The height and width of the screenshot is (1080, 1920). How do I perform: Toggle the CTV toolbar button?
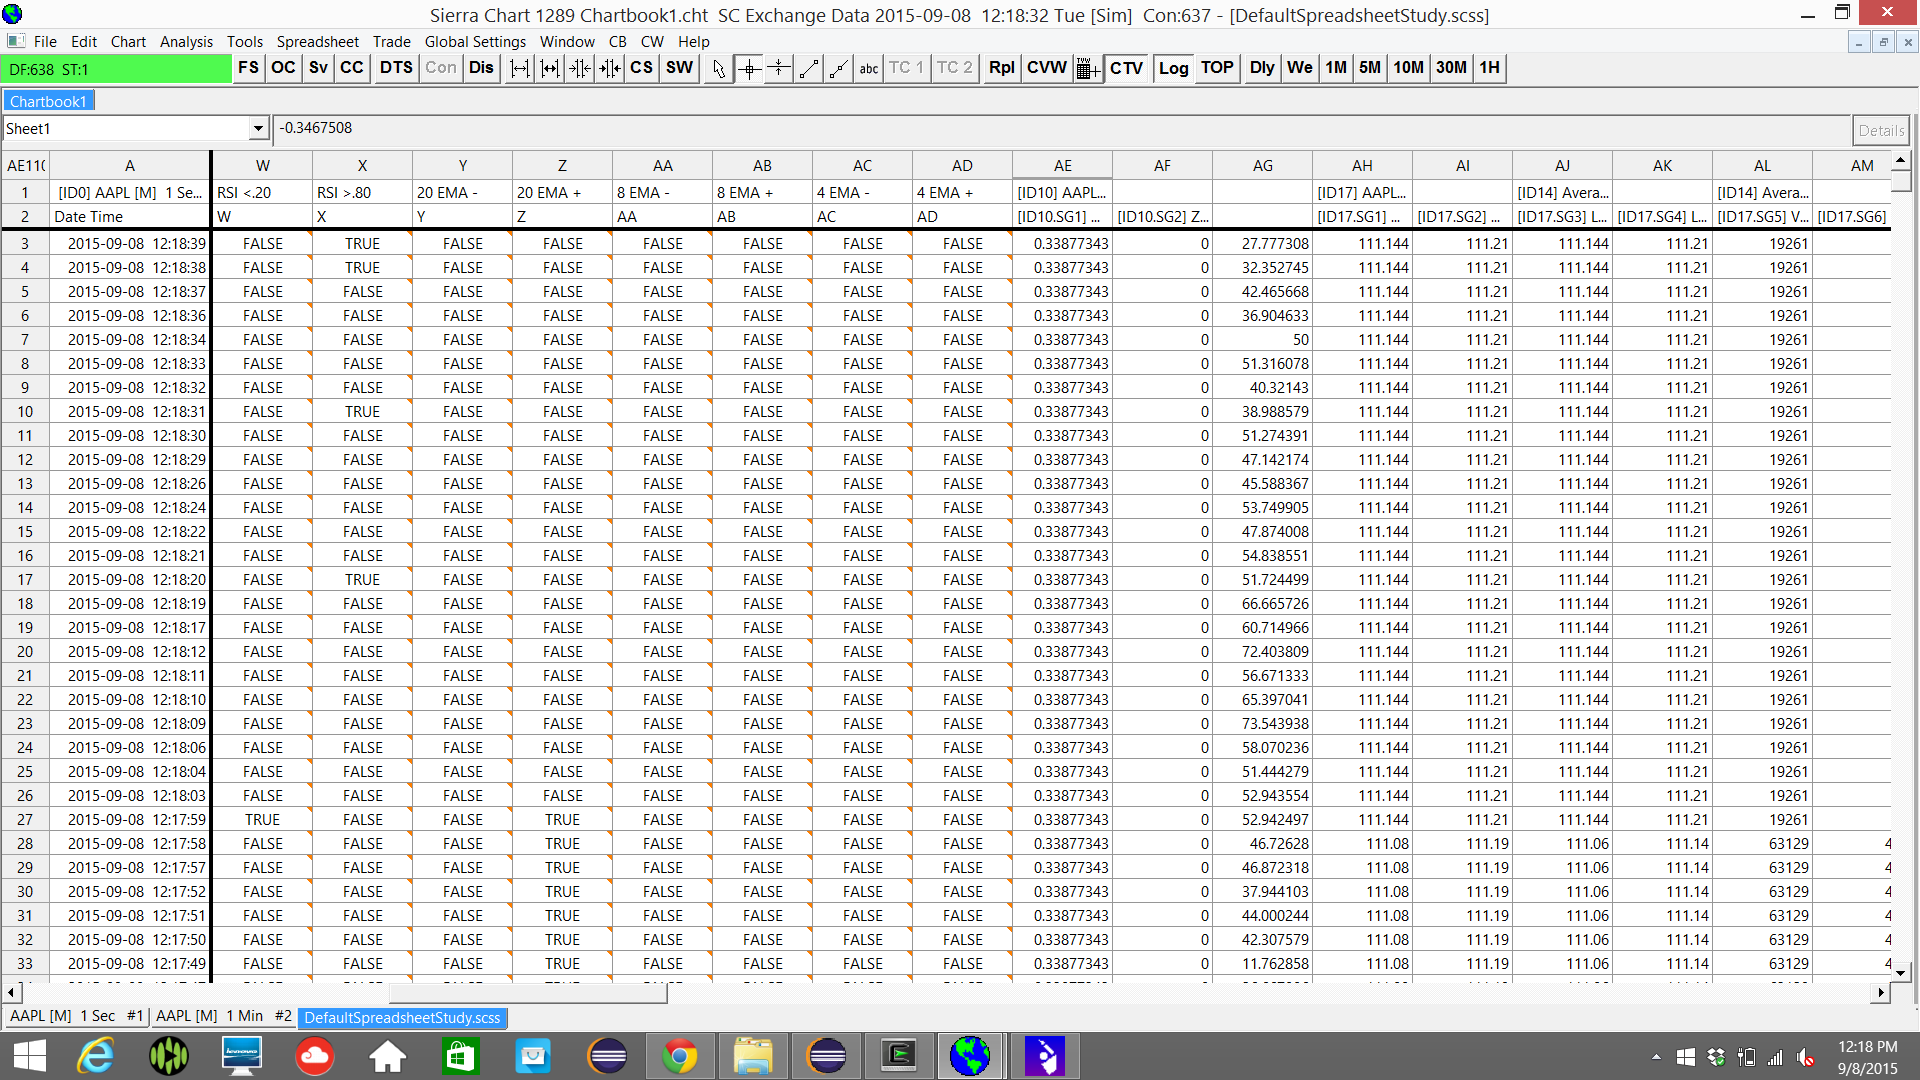pyautogui.click(x=1126, y=68)
